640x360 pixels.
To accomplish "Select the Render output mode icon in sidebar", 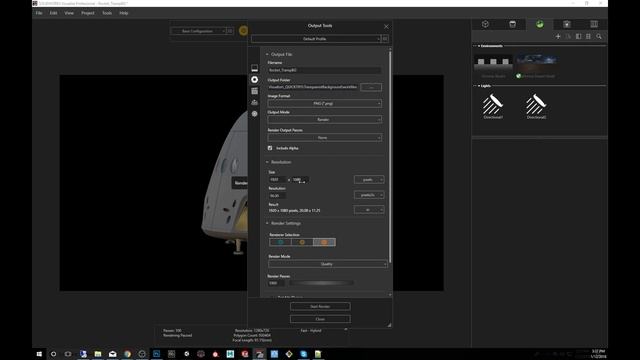I will (254, 80).
